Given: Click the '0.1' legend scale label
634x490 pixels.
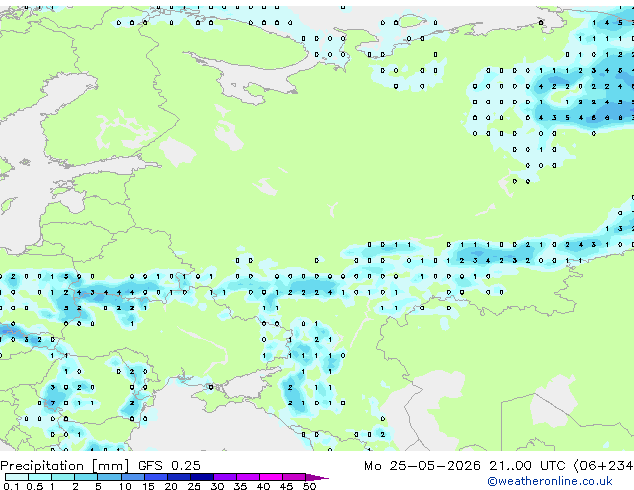Looking at the screenshot, I should tap(11, 486).
